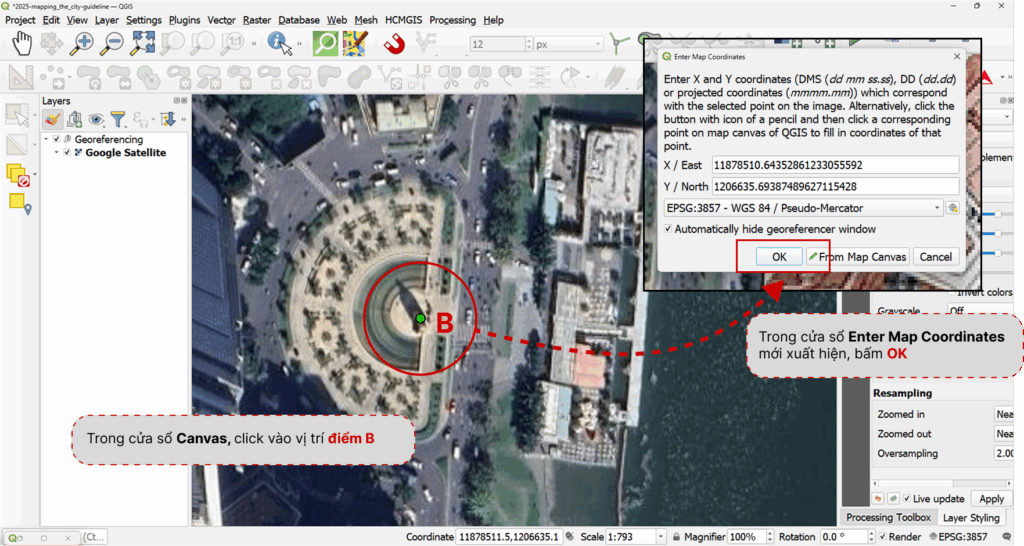Activate the Zoom In magnifier tool
The width and height of the screenshot is (1024, 546).
(82, 44)
